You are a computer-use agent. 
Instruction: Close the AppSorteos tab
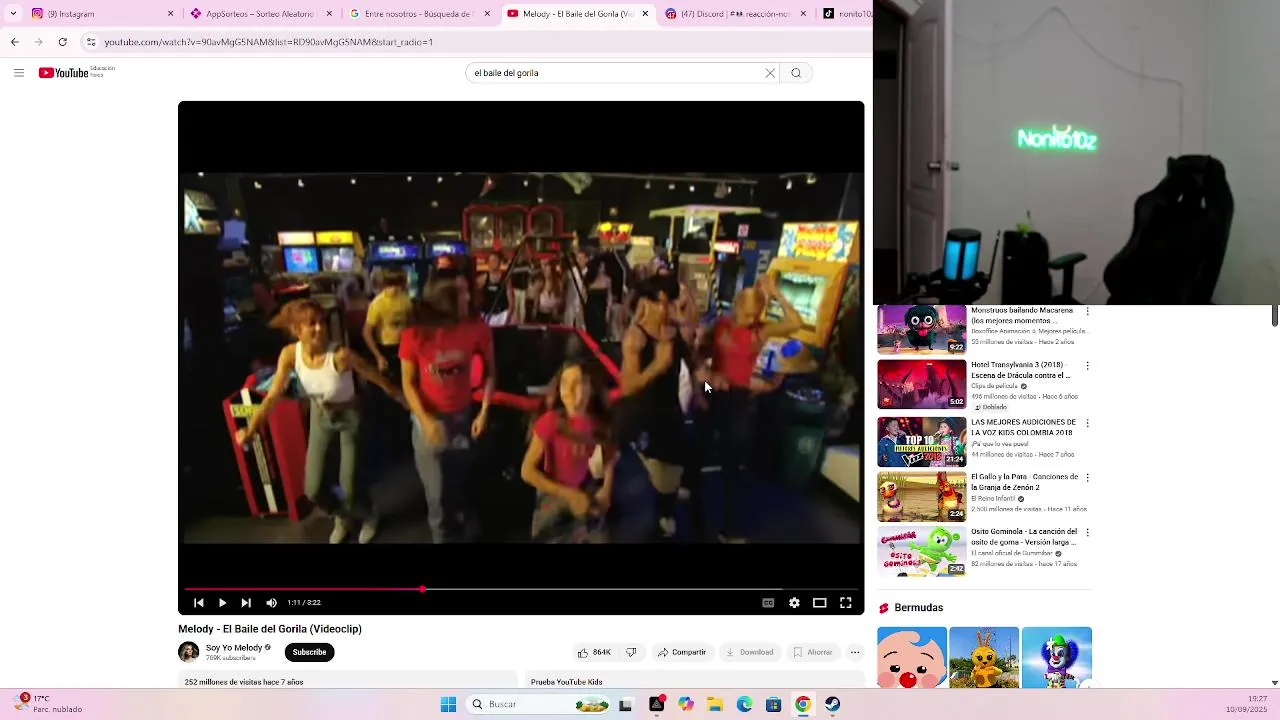point(329,14)
